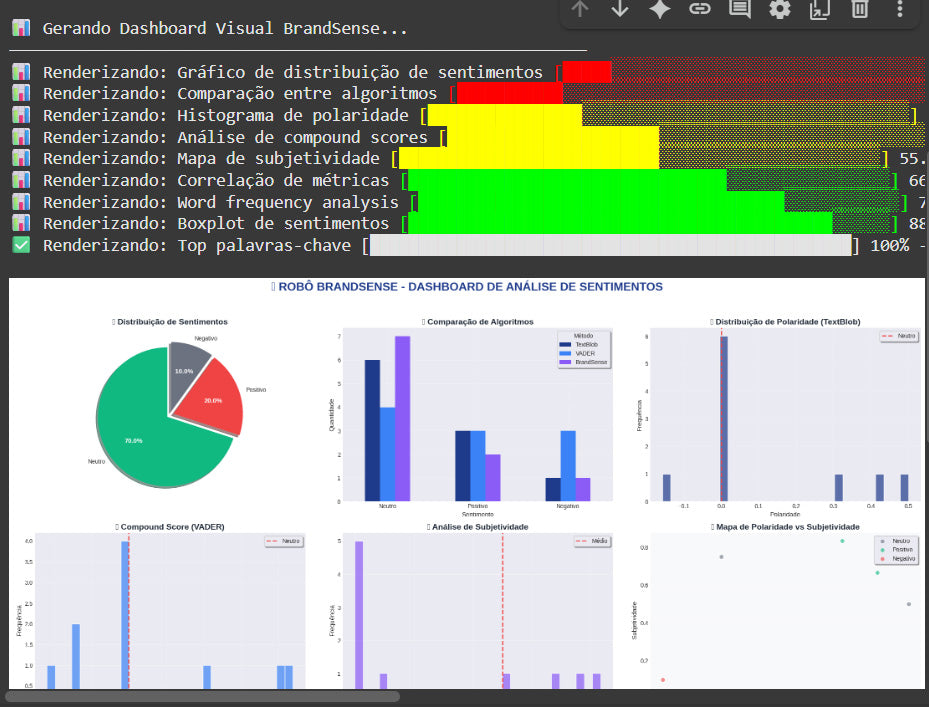Add a comment to this cell

tap(740, 9)
